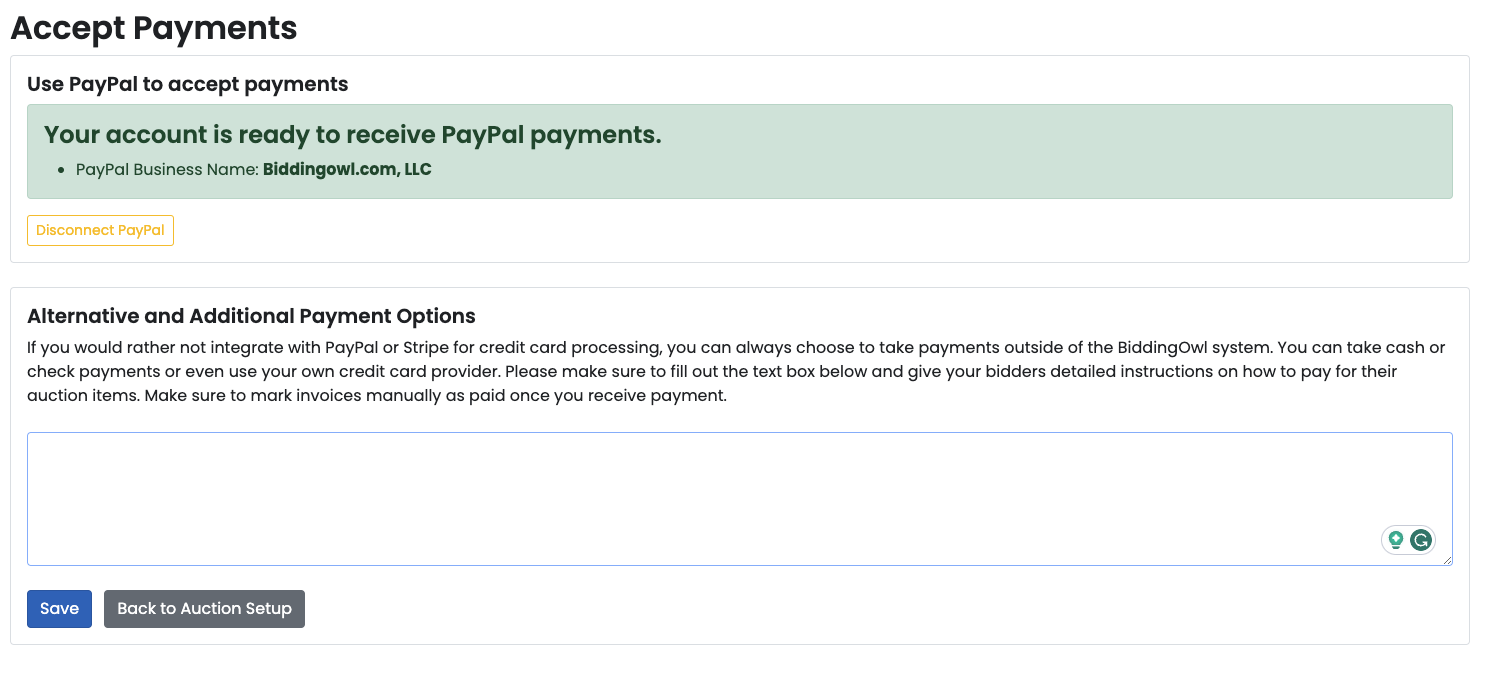Disconnect PayPal from the account
This screenshot has height=686, width=1494.
[x=100, y=230]
